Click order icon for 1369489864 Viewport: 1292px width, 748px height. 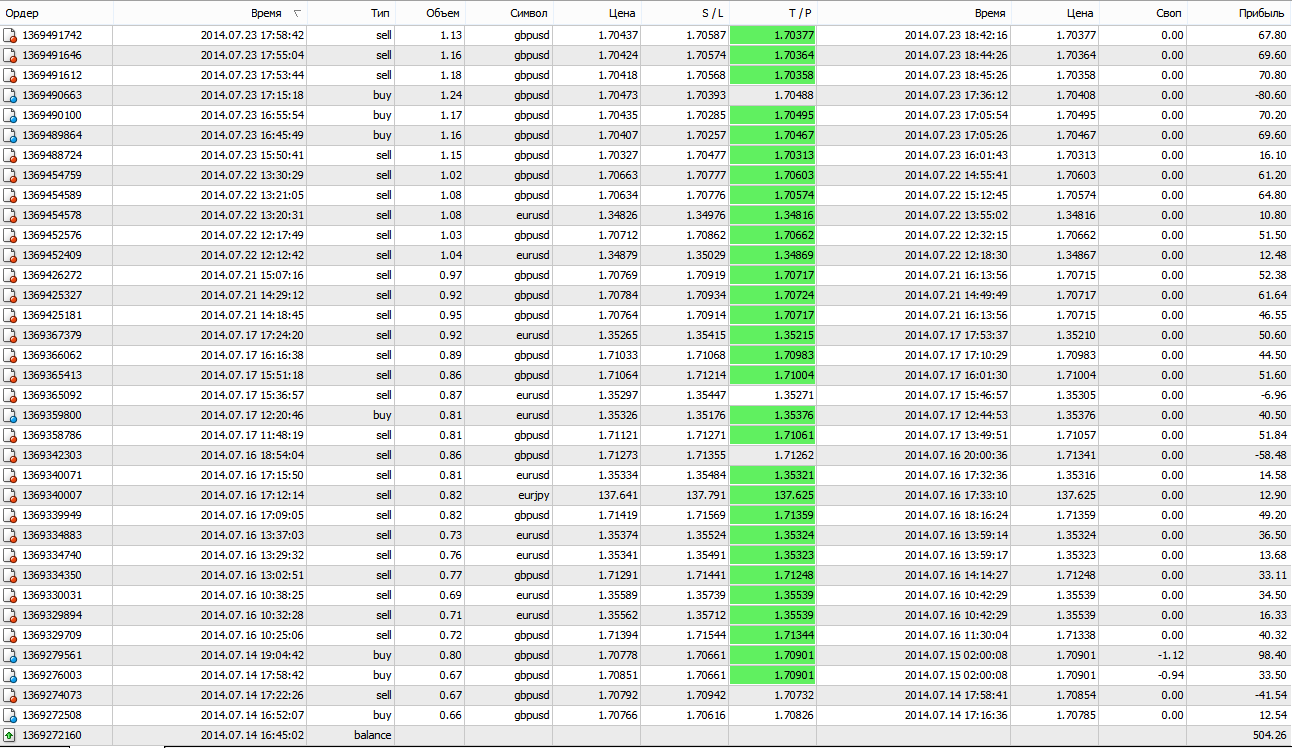(10, 135)
